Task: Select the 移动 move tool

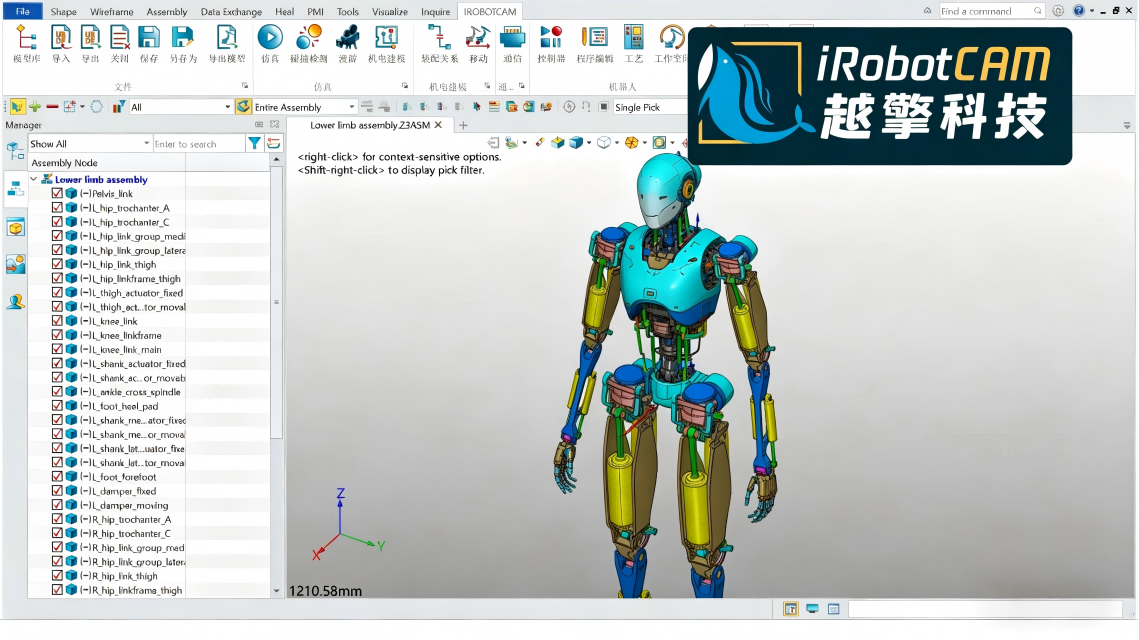Action: coord(478,43)
